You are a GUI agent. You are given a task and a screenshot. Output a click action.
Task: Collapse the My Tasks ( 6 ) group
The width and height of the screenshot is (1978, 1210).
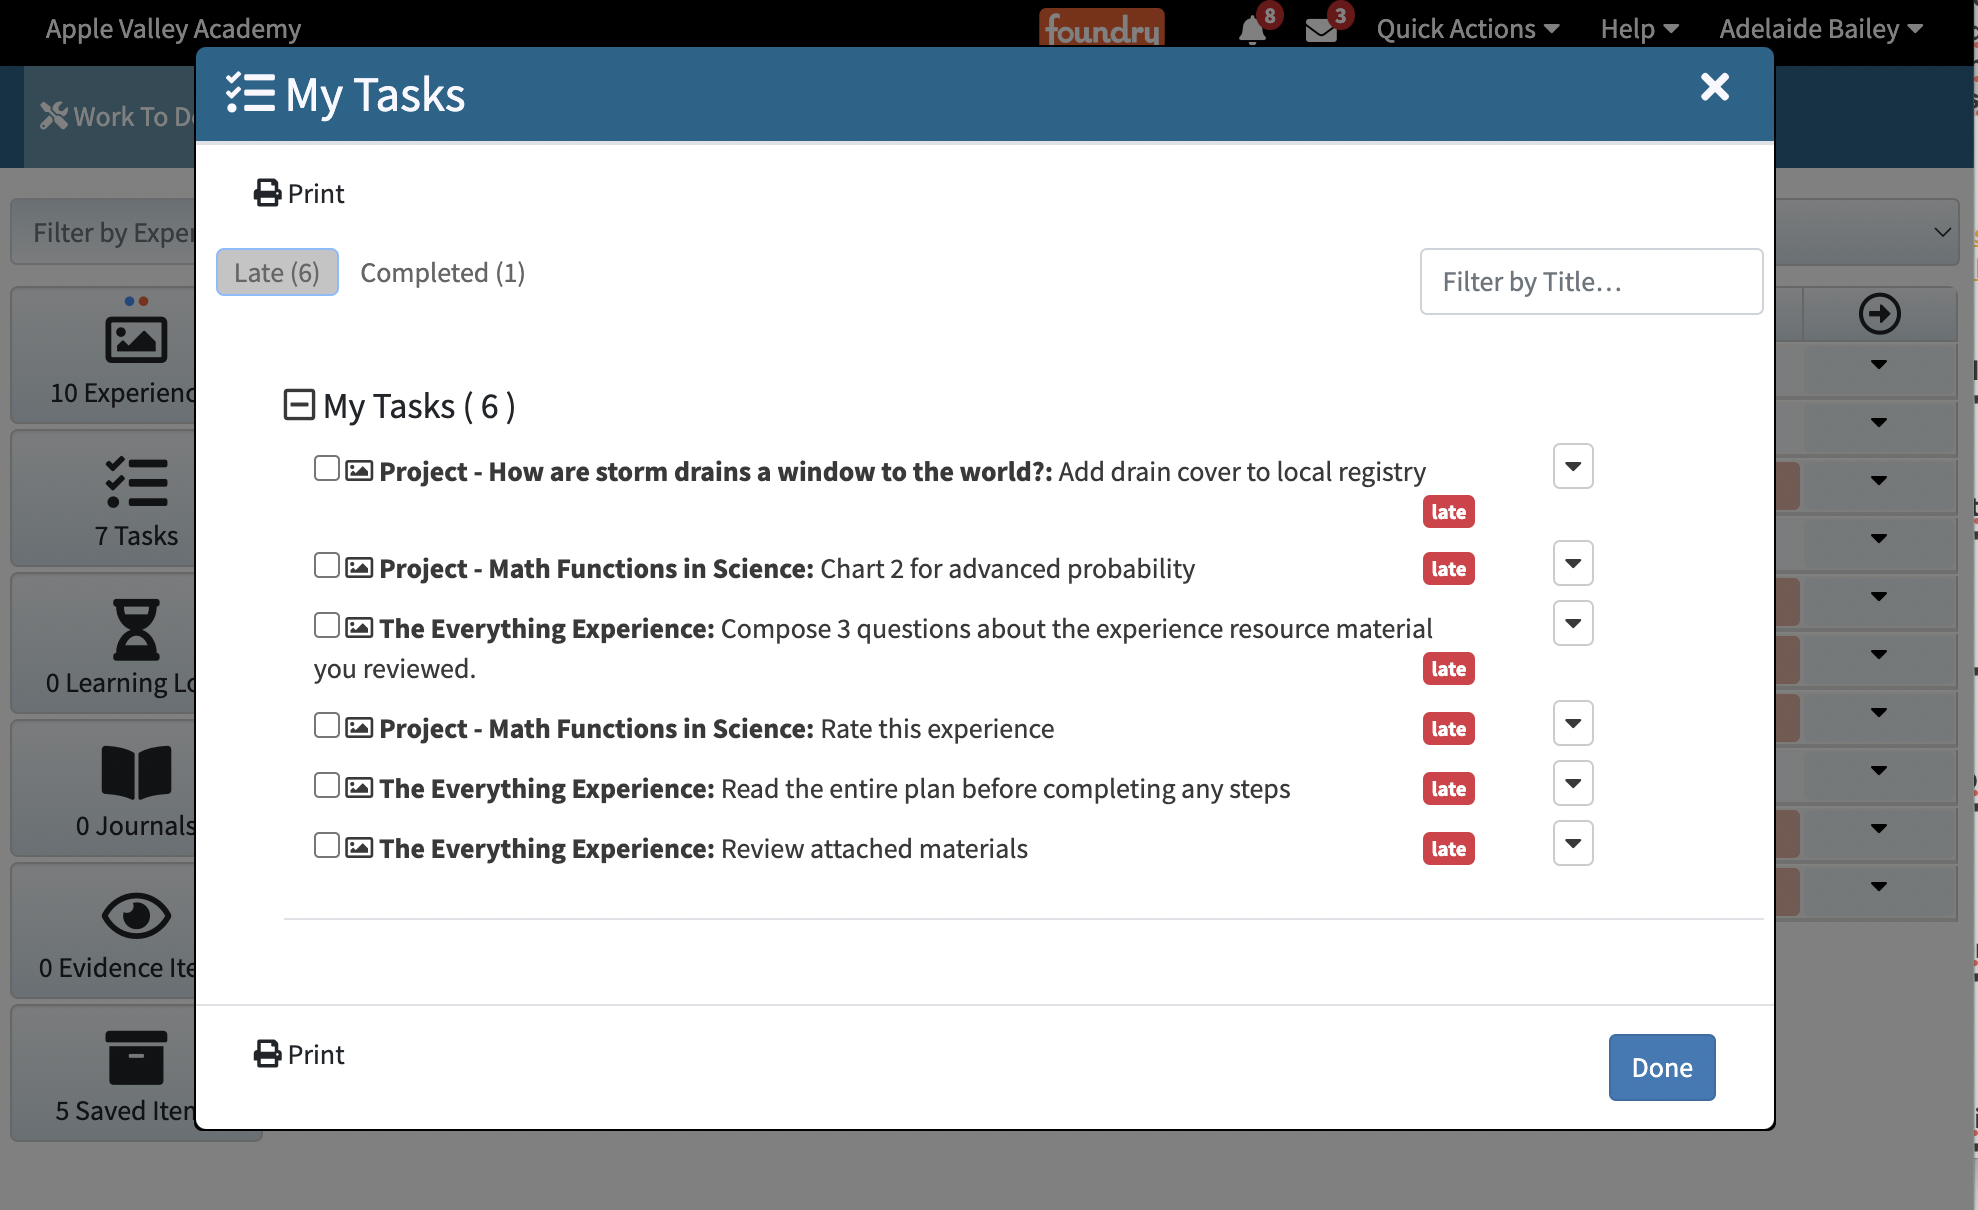click(x=299, y=405)
